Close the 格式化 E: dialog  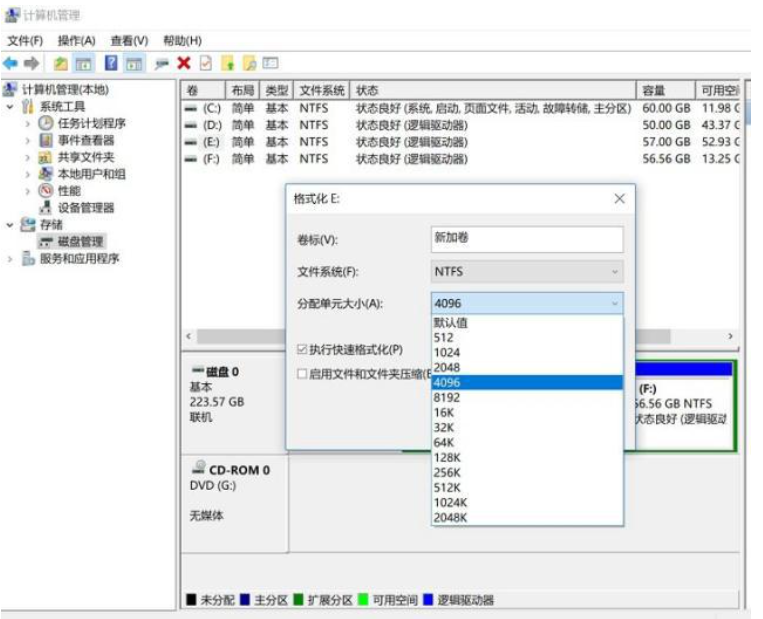619,199
